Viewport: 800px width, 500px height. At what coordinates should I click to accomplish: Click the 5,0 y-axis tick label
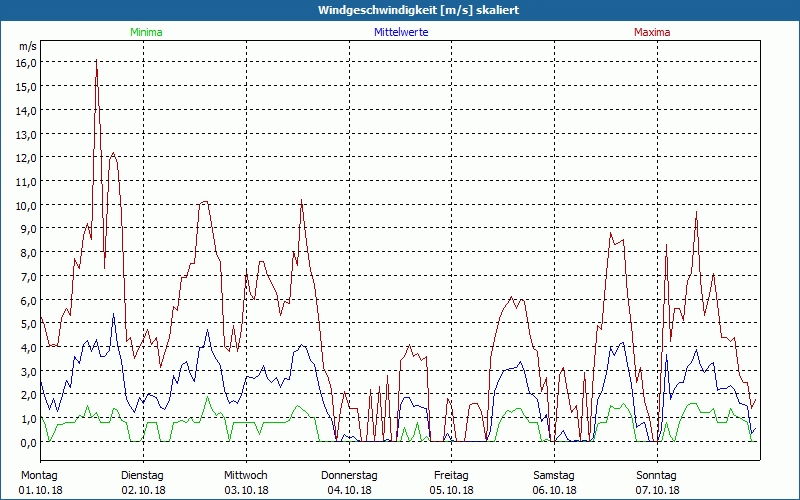click(28, 324)
